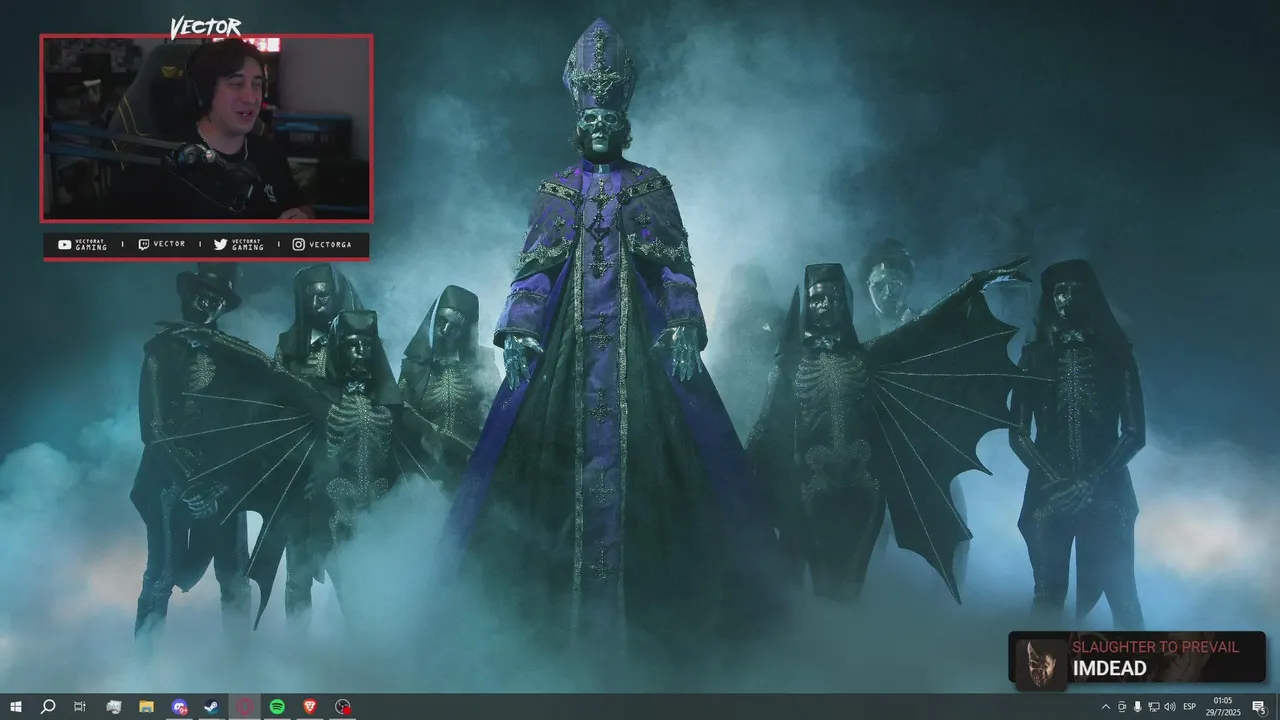
Task: Click the Show desktop sliver
Action: (x=1277, y=707)
